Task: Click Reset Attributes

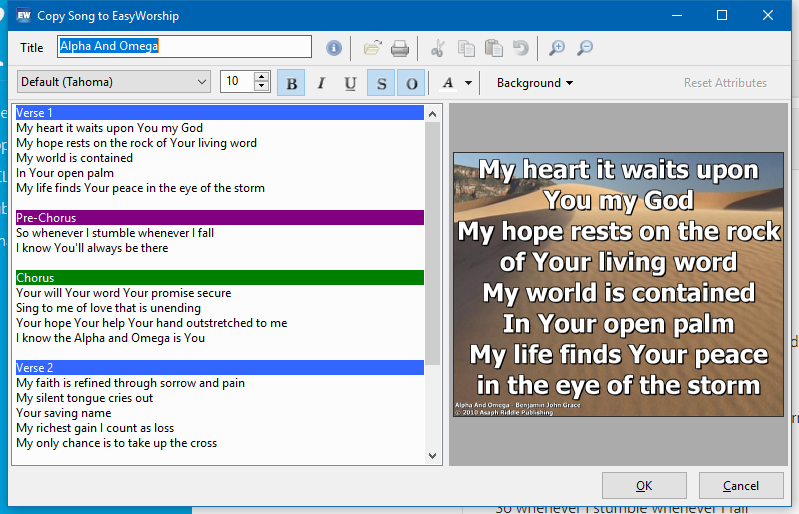Action: (725, 83)
